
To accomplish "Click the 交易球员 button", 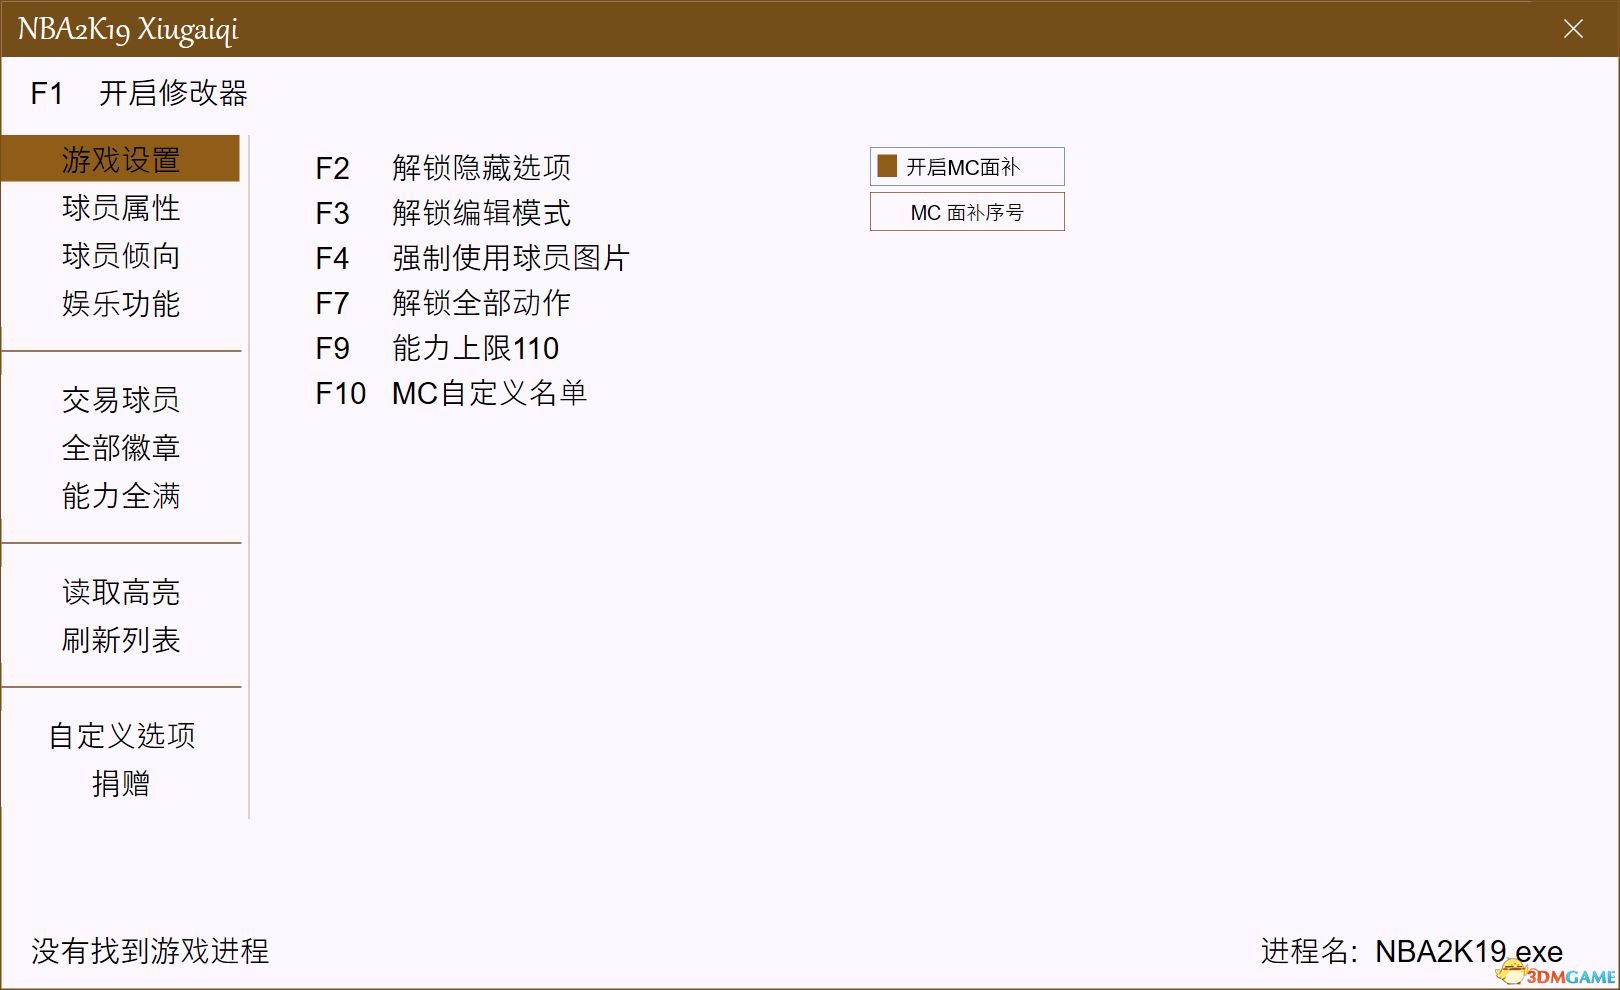I will click(120, 400).
